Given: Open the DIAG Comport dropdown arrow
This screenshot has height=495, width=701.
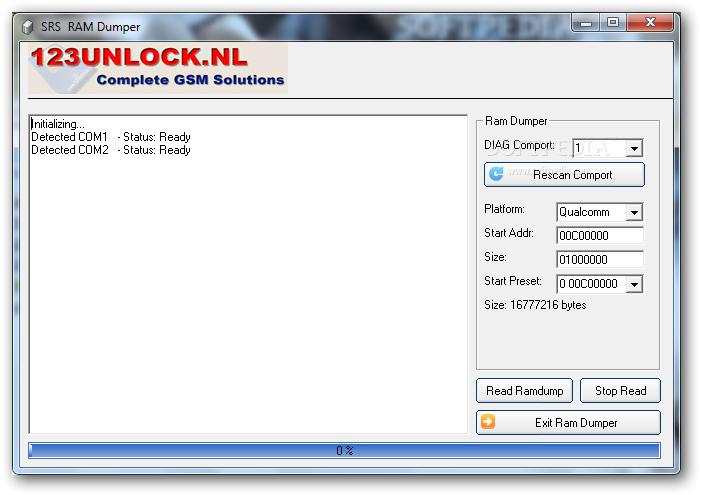Looking at the screenshot, I should point(634,148).
